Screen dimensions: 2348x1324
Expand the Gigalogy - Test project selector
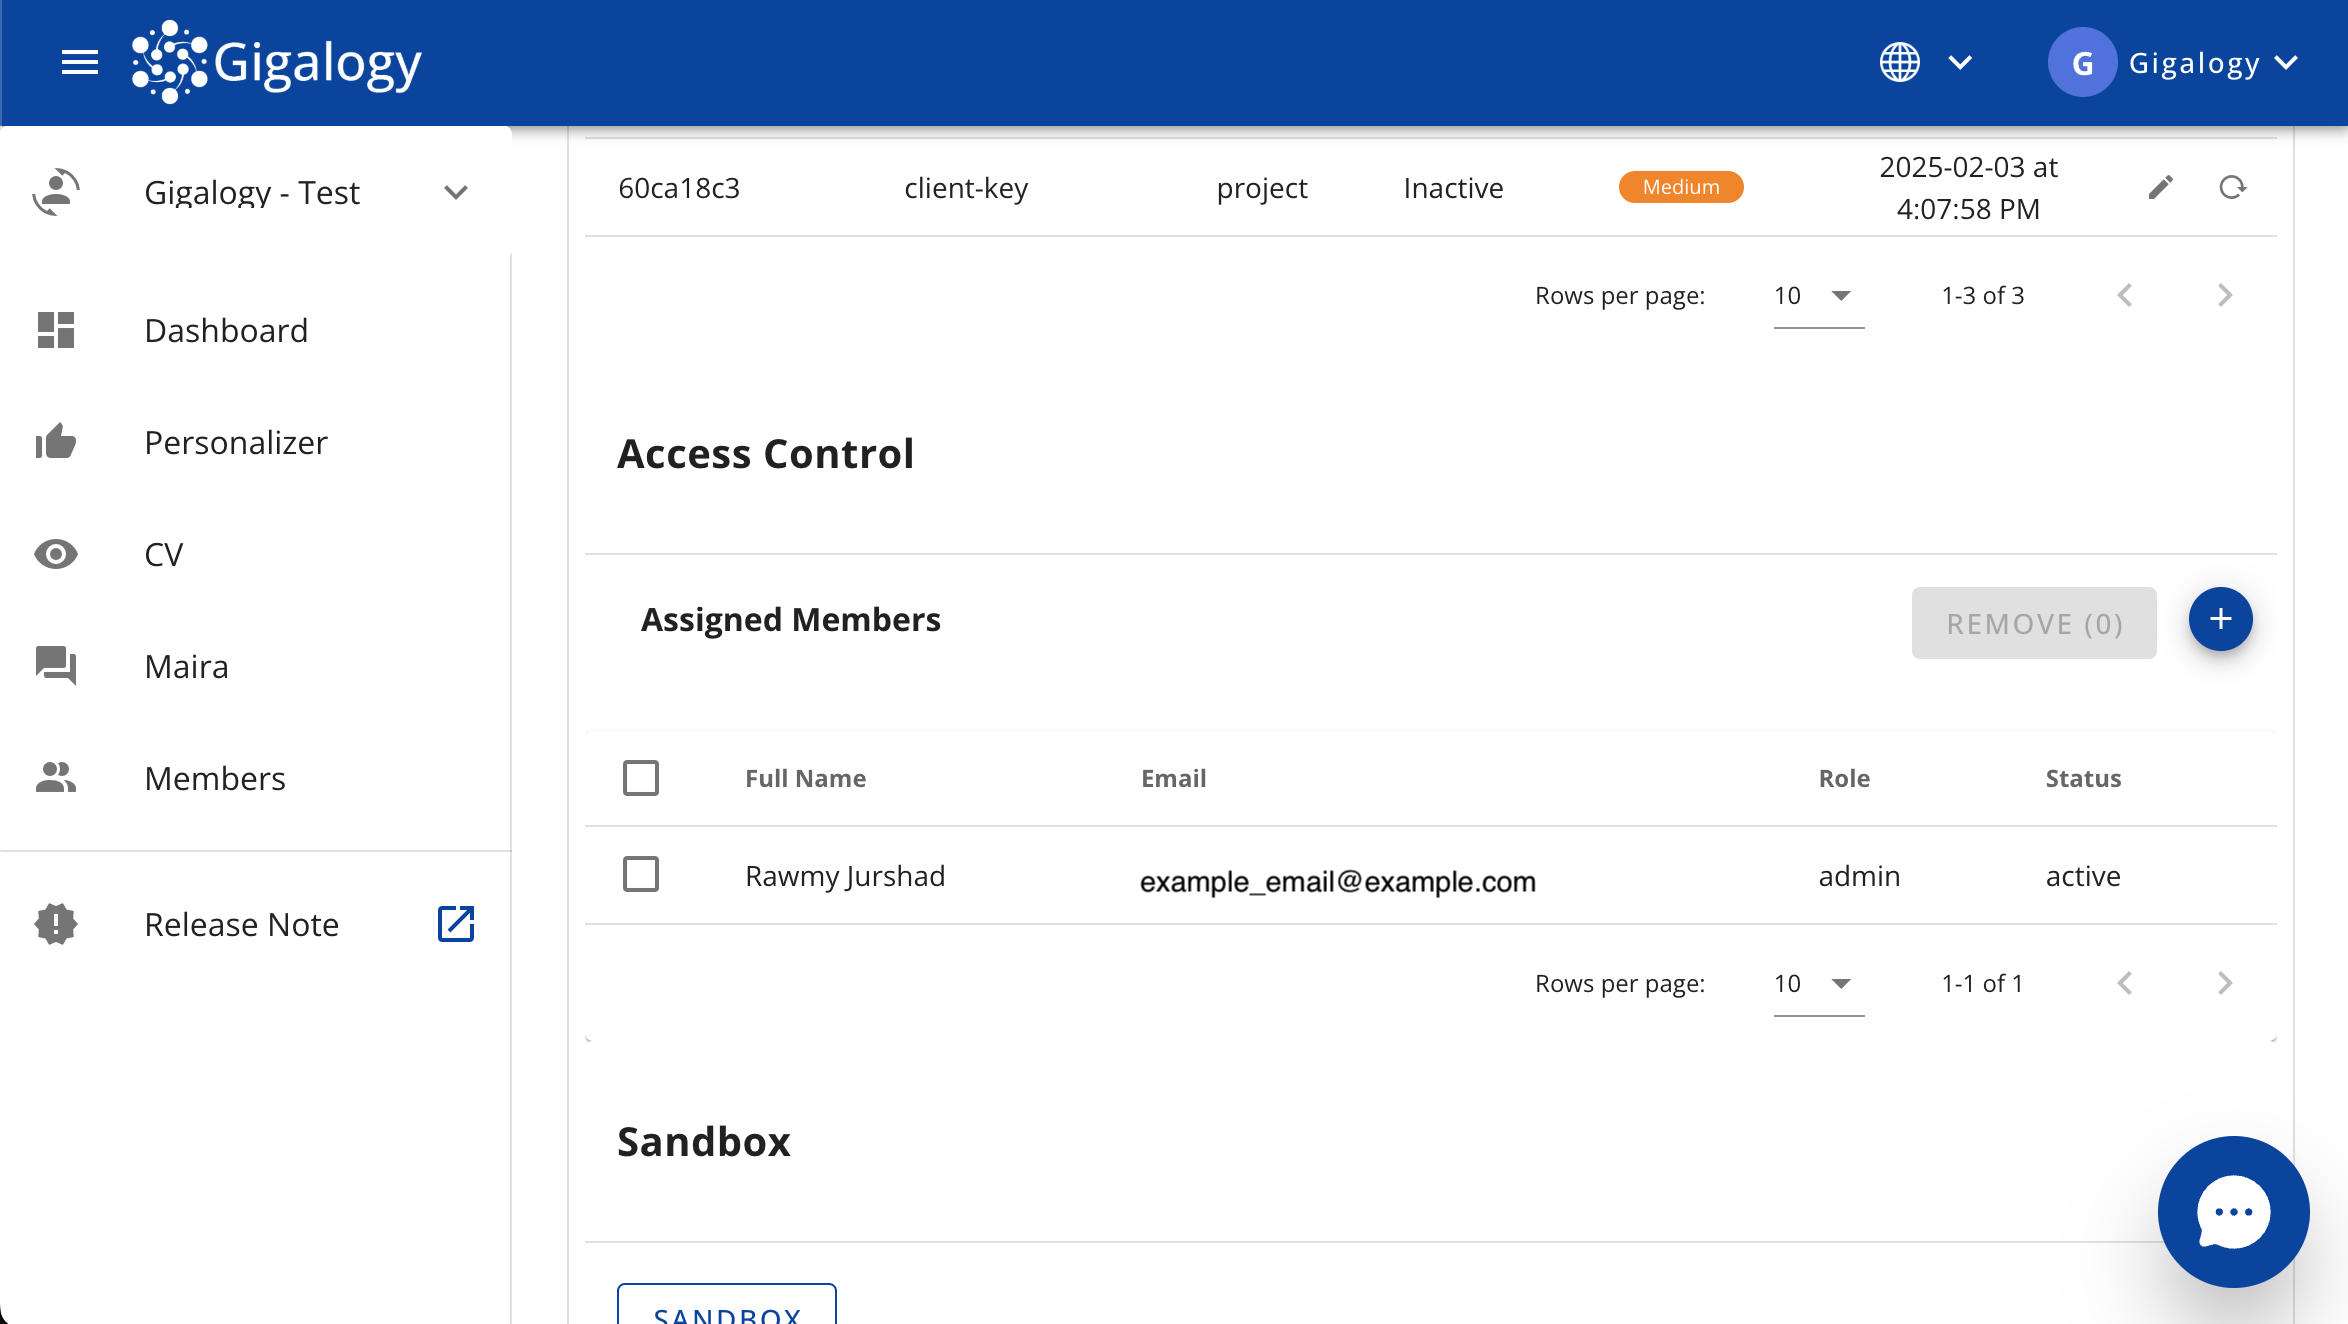click(456, 192)
